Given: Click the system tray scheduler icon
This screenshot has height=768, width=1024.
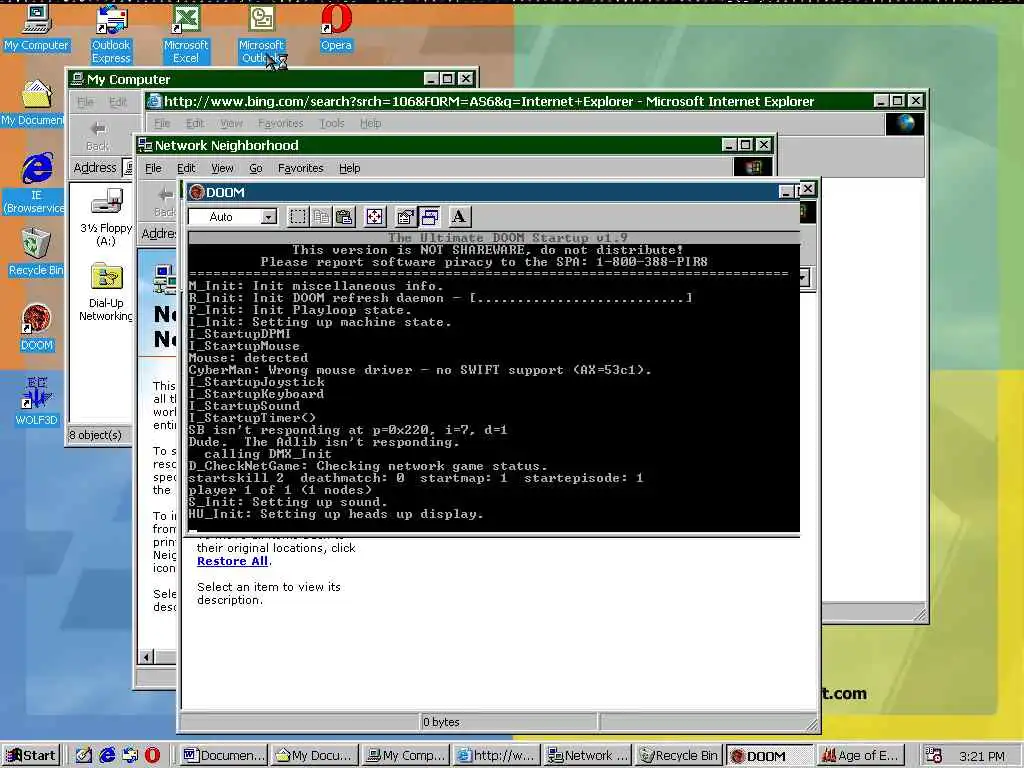Looking at the screenshot, I should tap(934, 756).
